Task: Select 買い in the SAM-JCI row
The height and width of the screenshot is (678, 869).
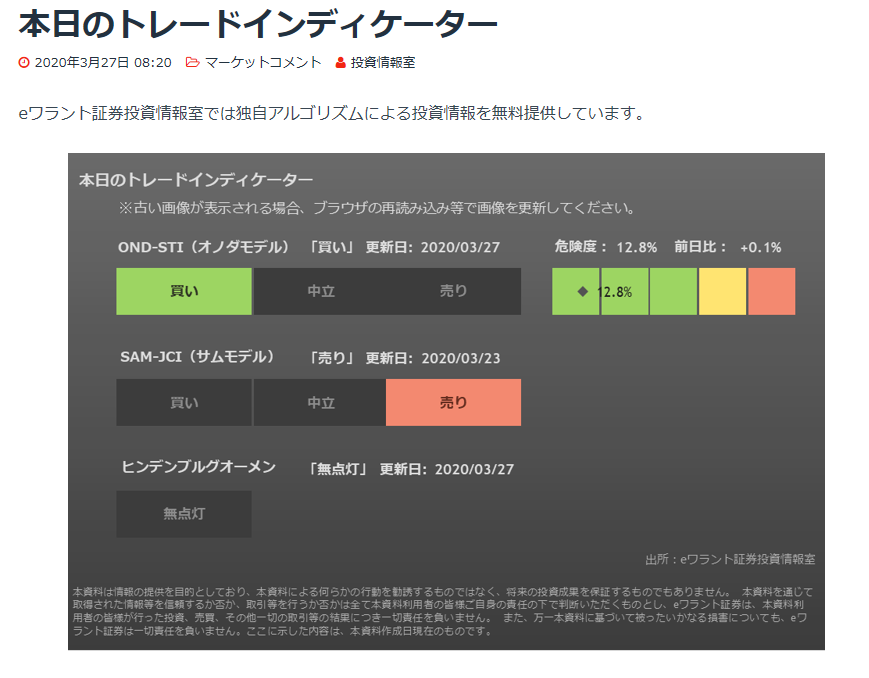Action: (184, 403)
